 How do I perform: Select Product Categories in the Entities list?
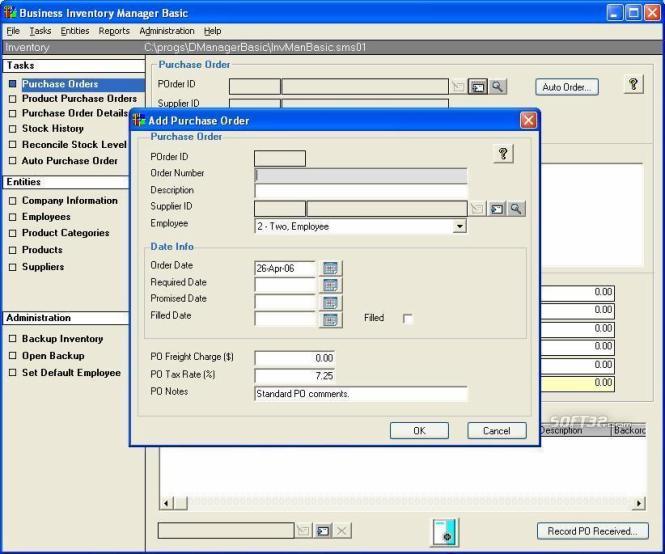tap(65, 233)
